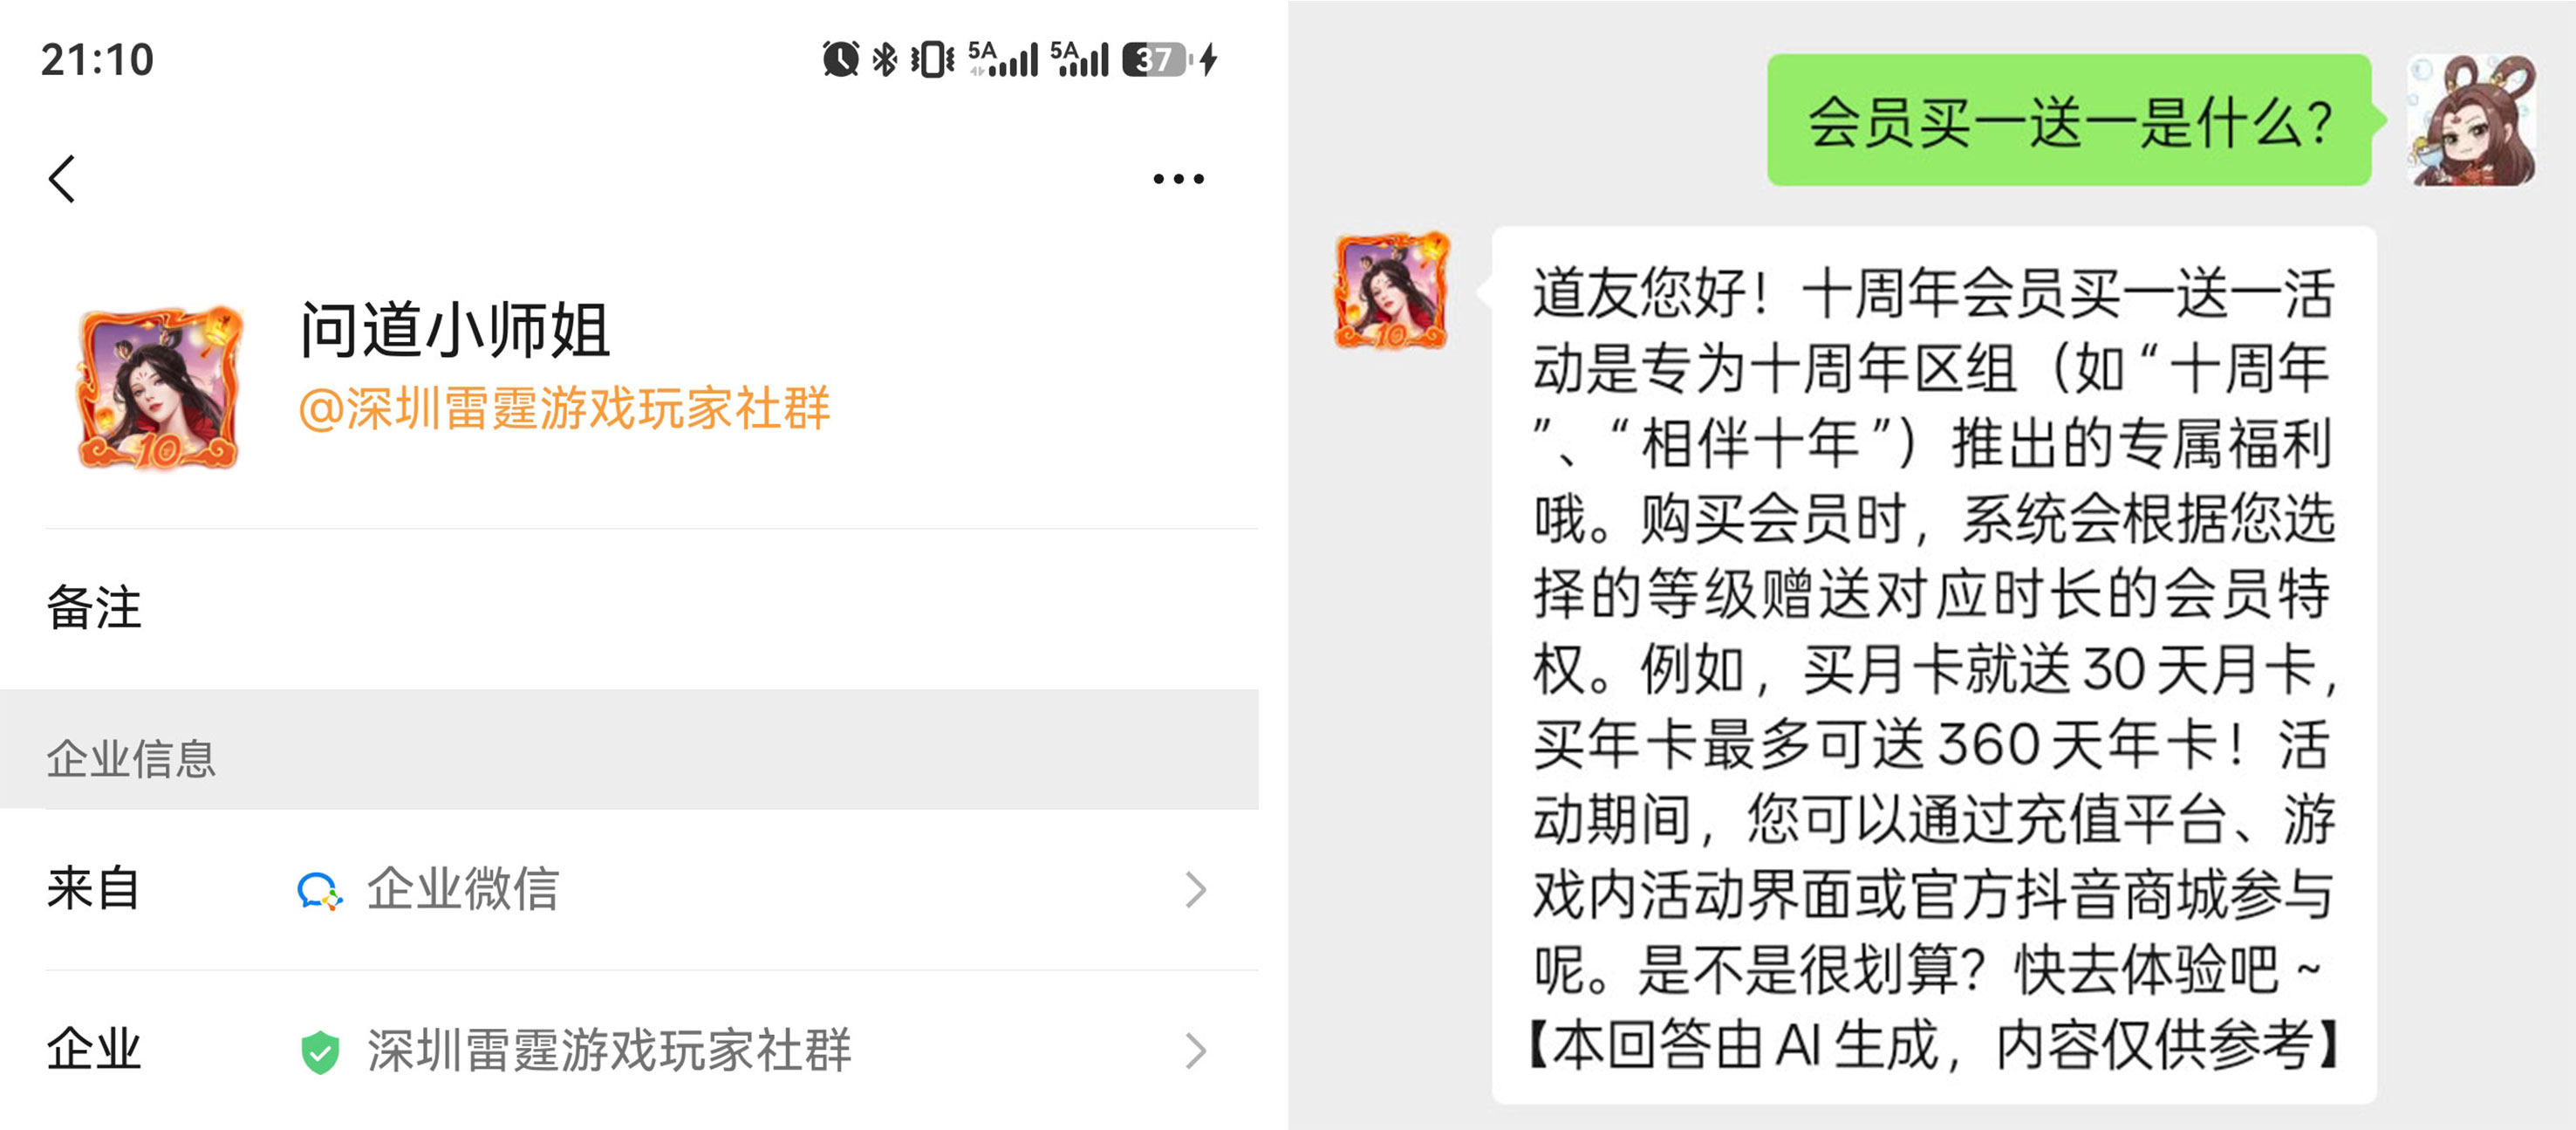This screenshot has height=1130, width=2576.
Task: Tap the 问道小师姐 profile avatar
Action: point(161,388)
